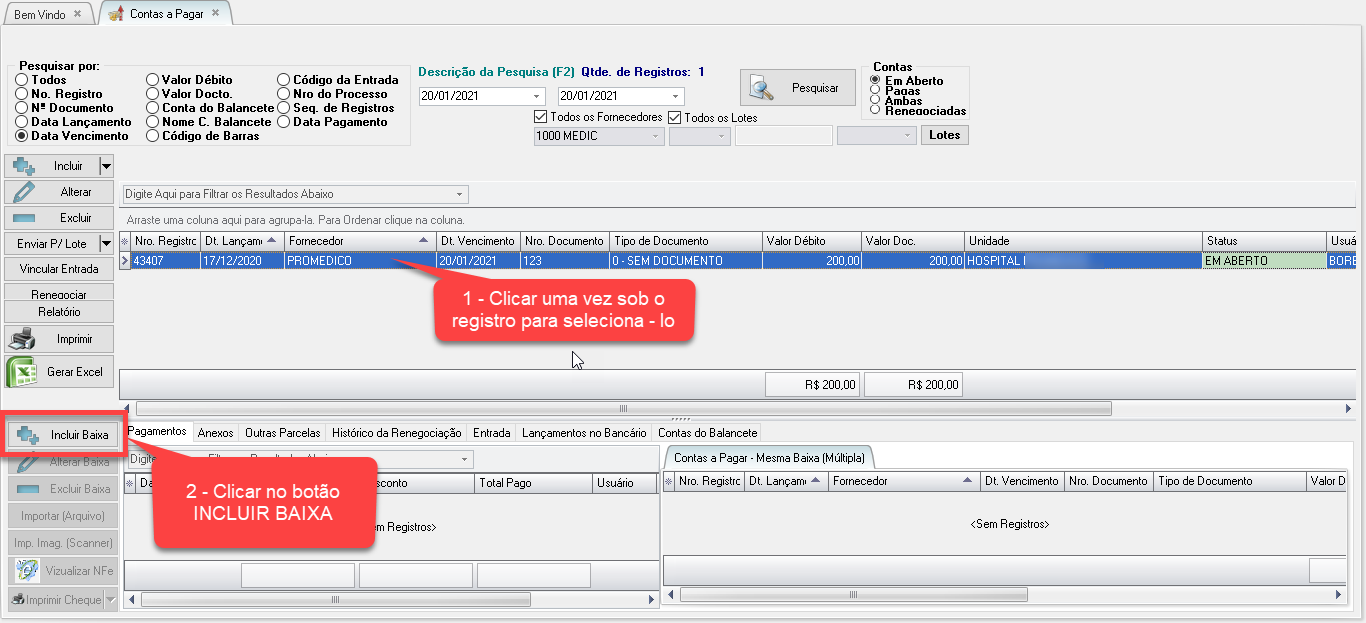
Task: Click the Alterar pencil icon button
Action: coord(59,192)
